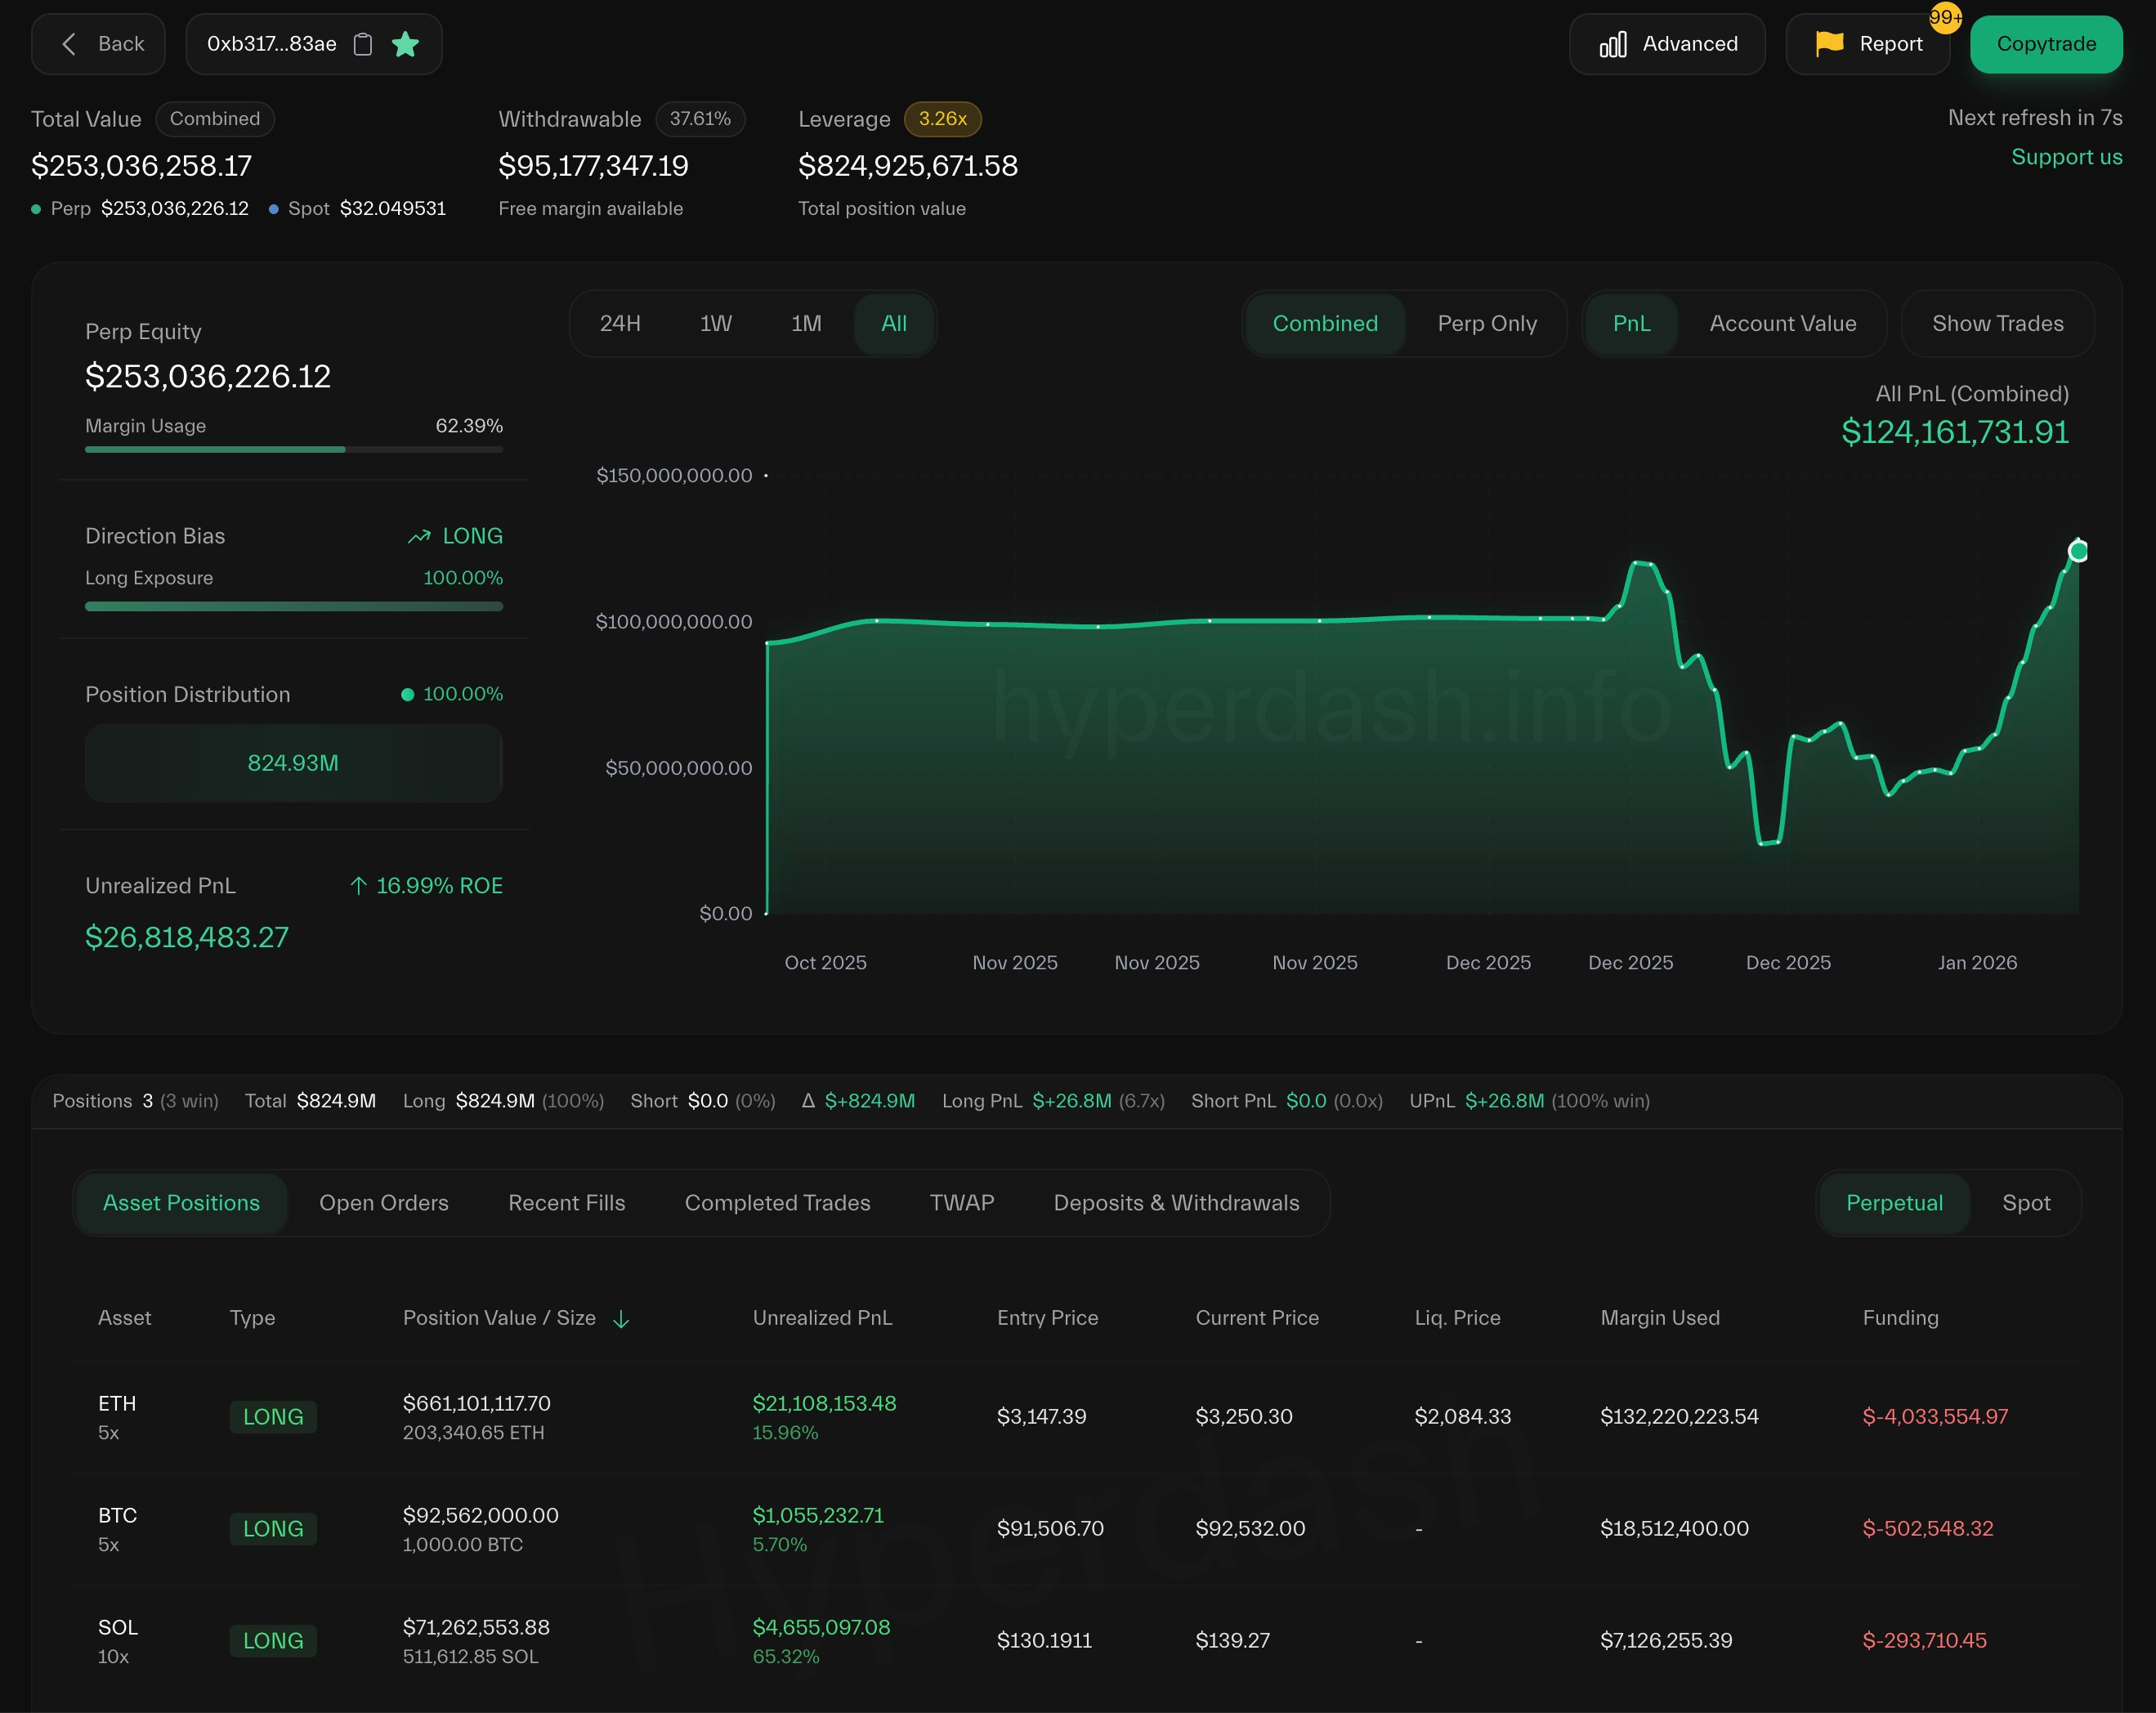Screen dimensions: 2156x1713
Task: Open the Open Orders tab
Action: (x=384, y=1203)
